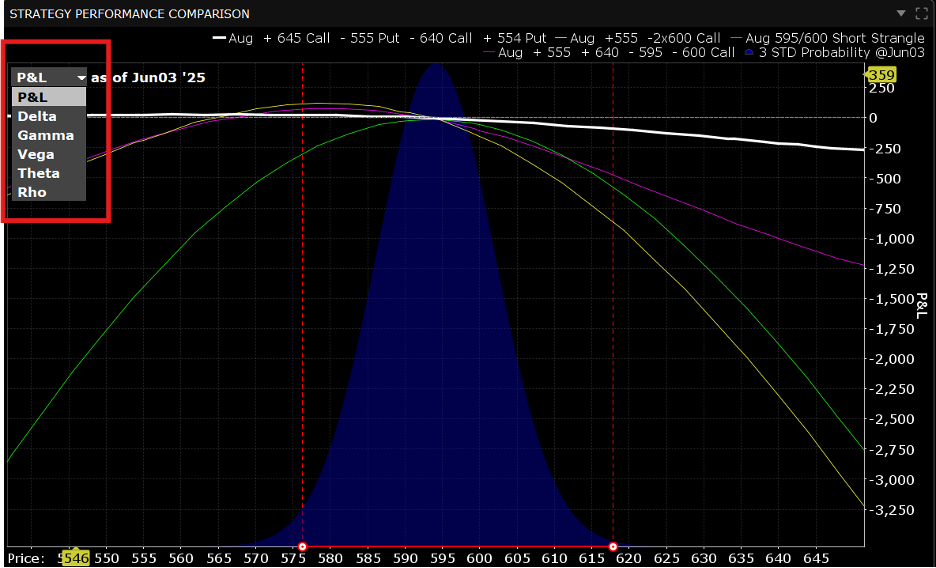Click the blue probability legend icon

click(x=750, y=53)
